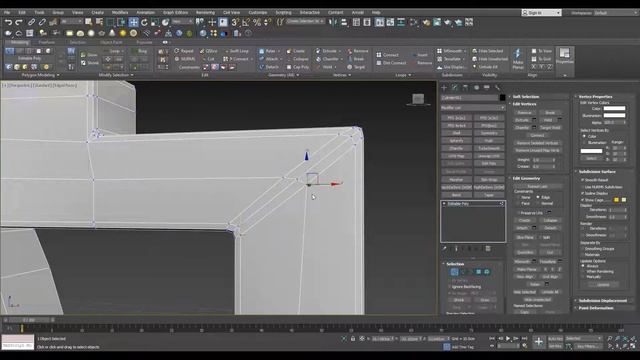Enable Use NURMS Subdivision checkbox
The image size is (640, 360).
click(x=582, y=187)
